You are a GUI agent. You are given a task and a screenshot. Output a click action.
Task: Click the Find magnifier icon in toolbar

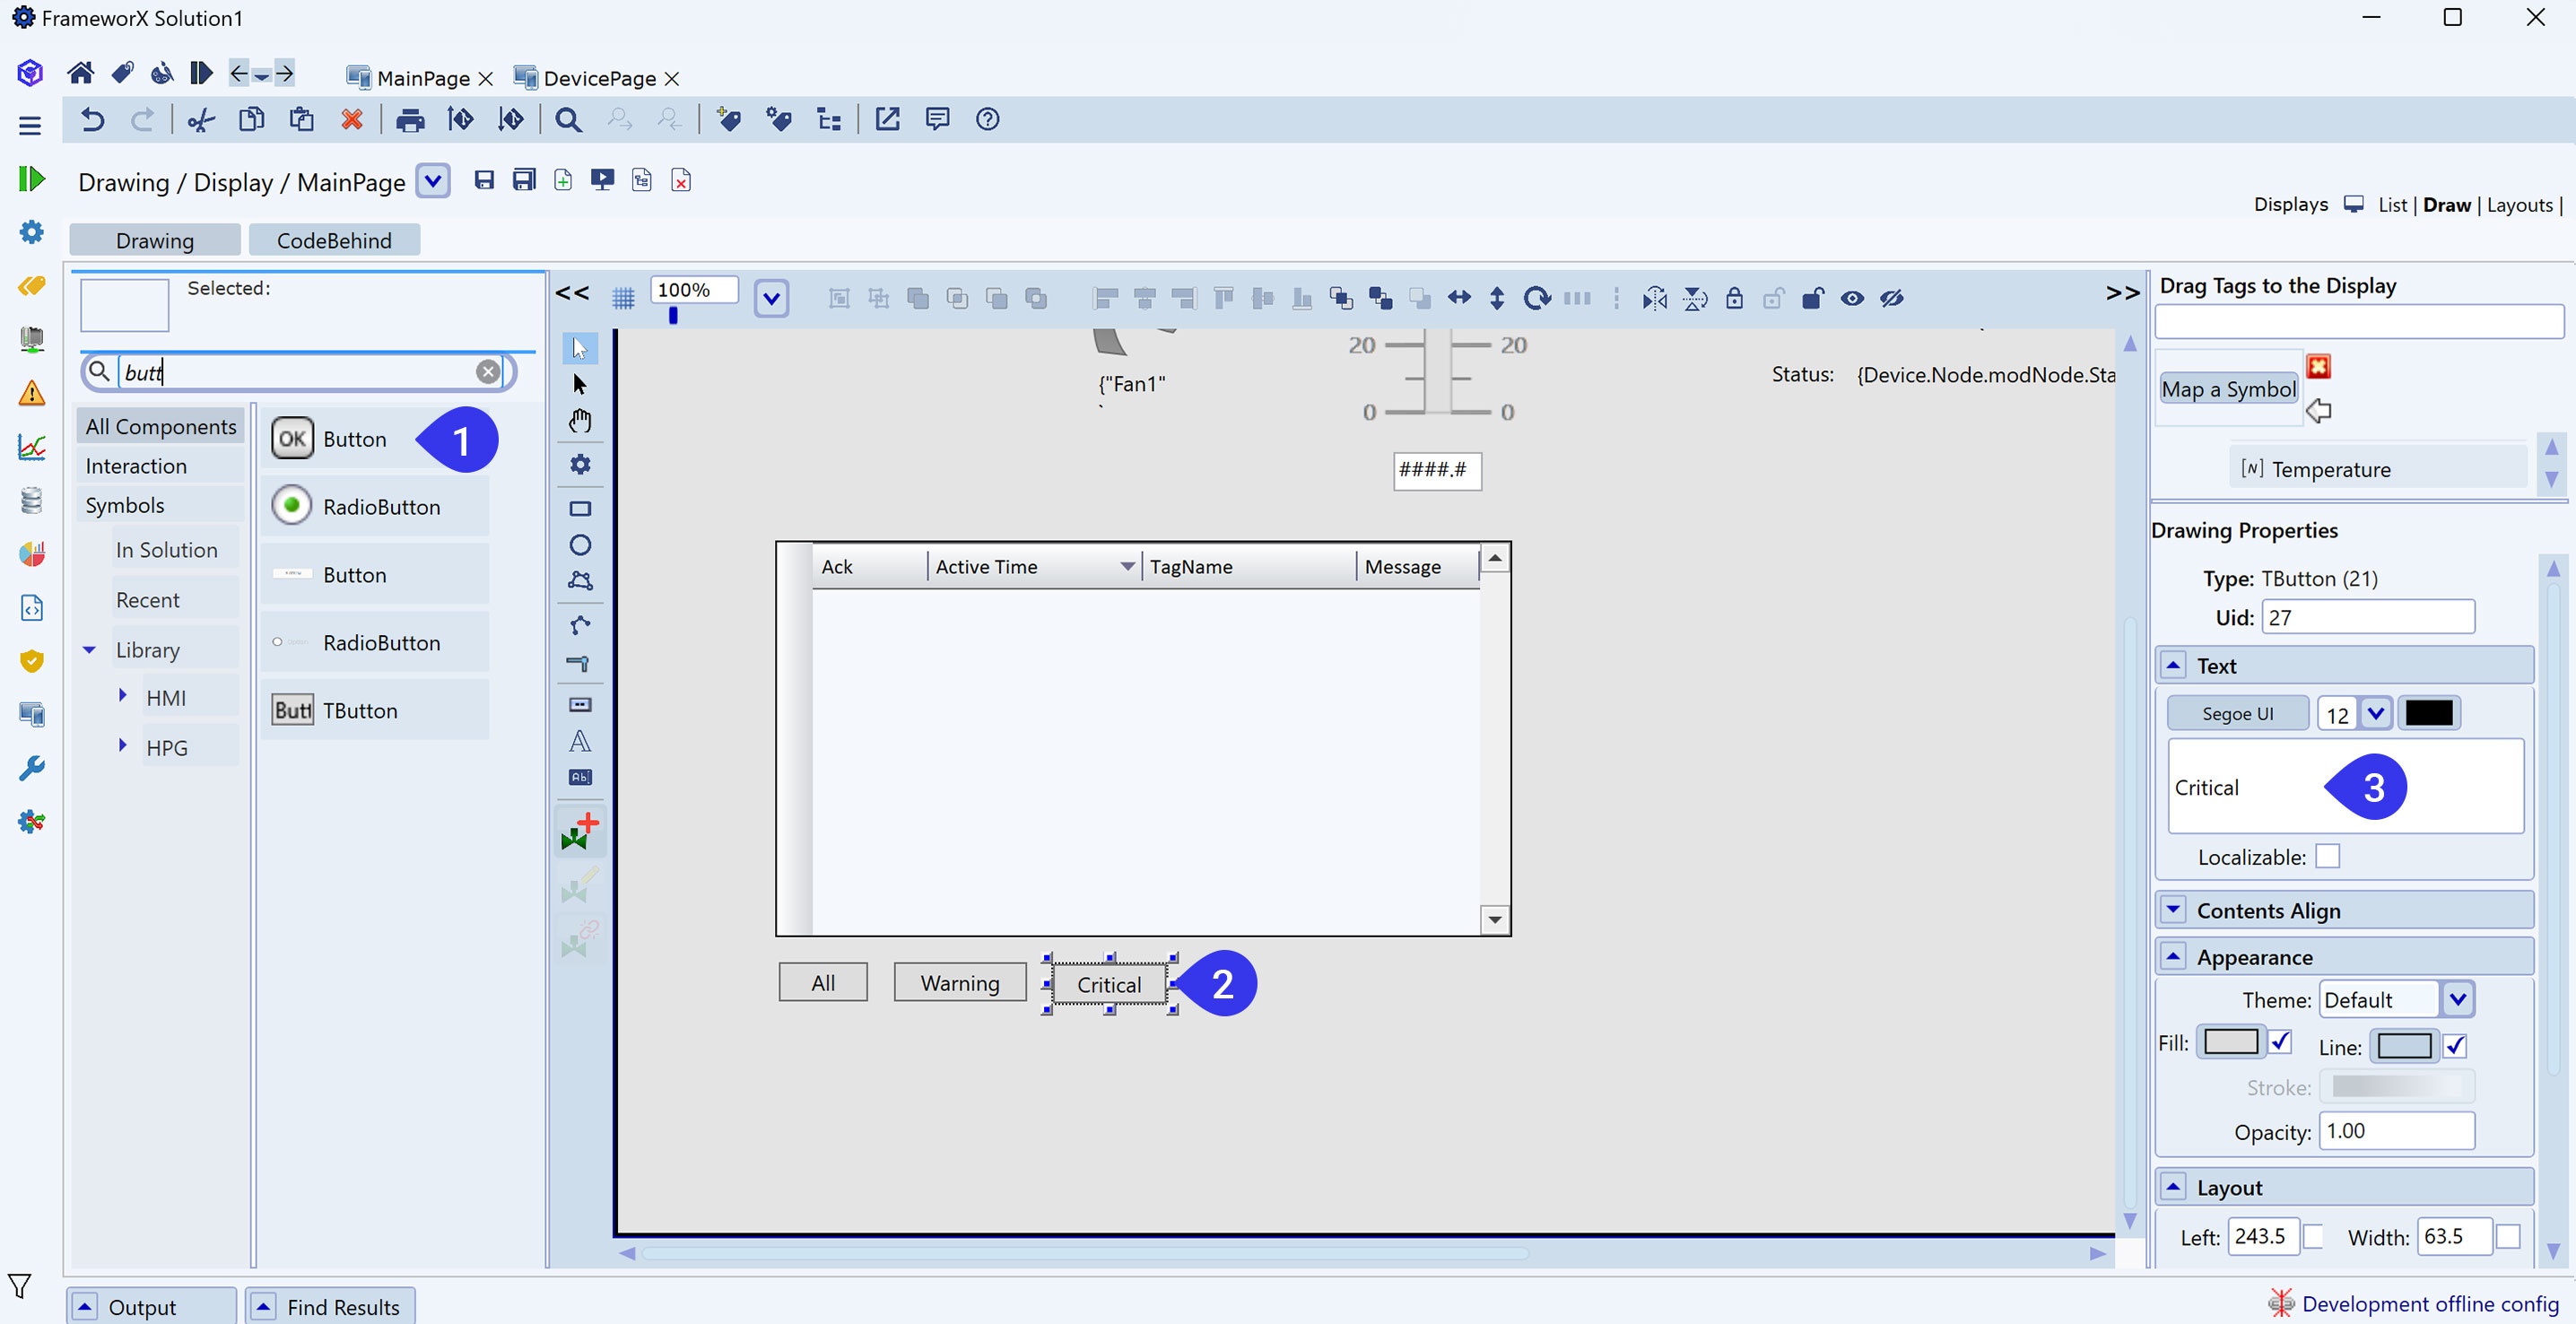click(x=568, y=120)
